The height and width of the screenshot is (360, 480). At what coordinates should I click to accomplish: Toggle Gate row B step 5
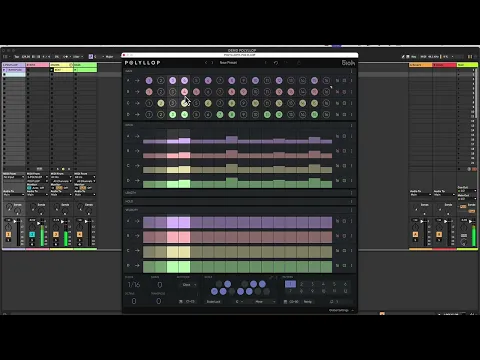196,92
